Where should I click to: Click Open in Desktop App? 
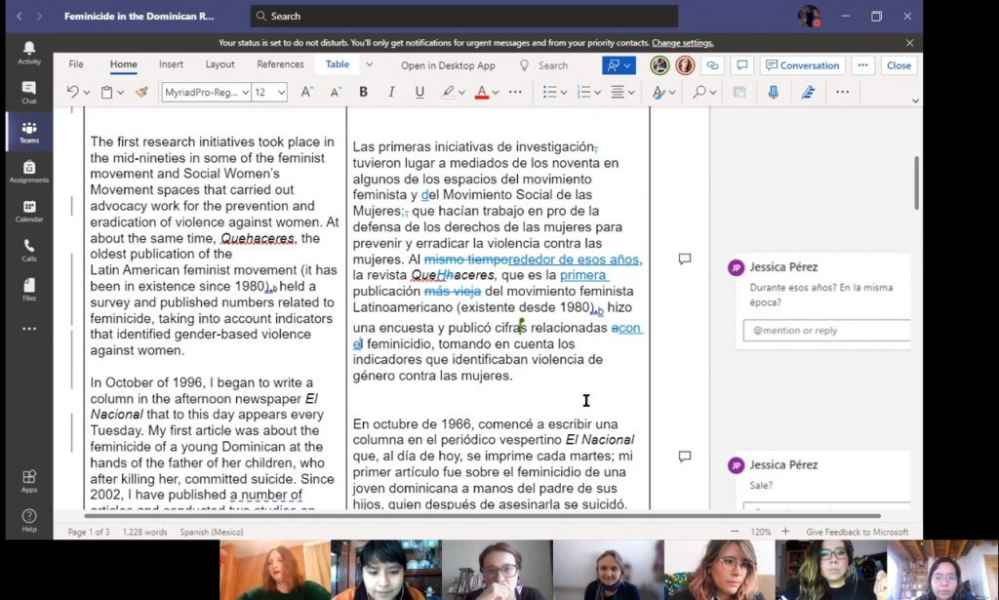[x=448, y=66]
